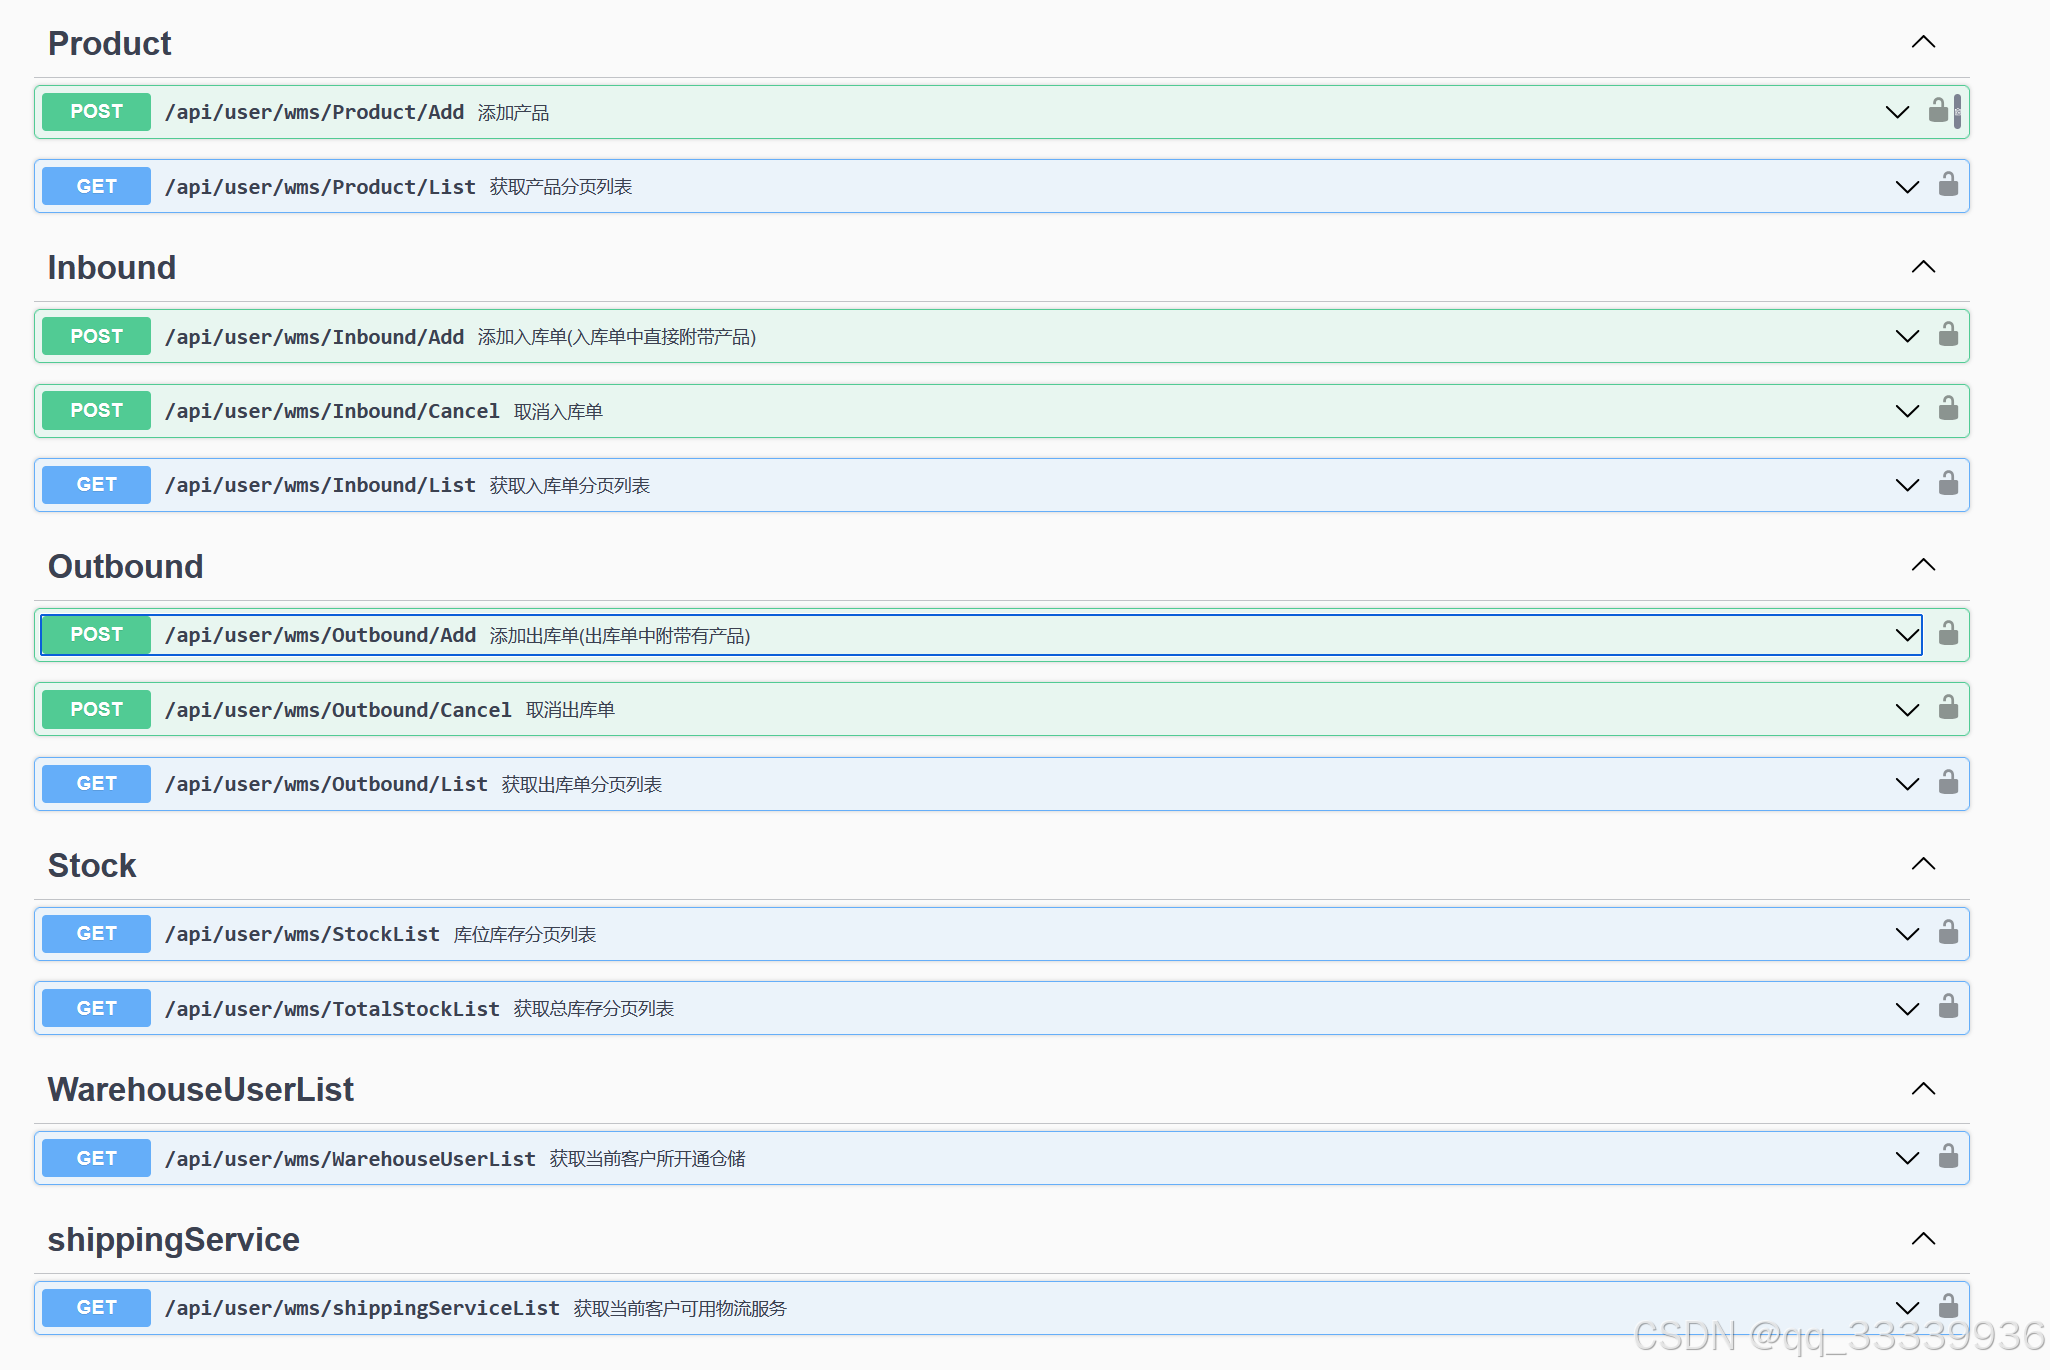Click lock icon beside Outbound/Add endpoint
Viewport: 2050px width, 1370px height.
point(1948,634)
